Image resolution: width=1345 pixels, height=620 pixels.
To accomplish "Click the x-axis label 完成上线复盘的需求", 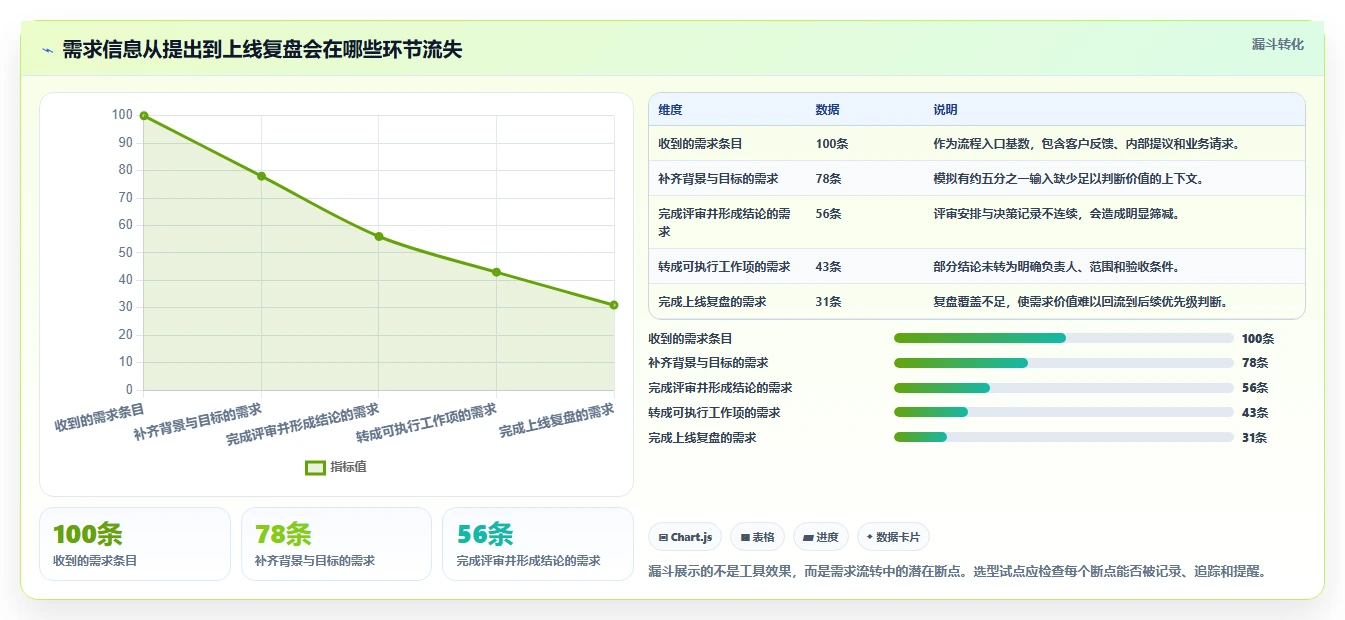I will pyautogui.click(x=557, y=421).
